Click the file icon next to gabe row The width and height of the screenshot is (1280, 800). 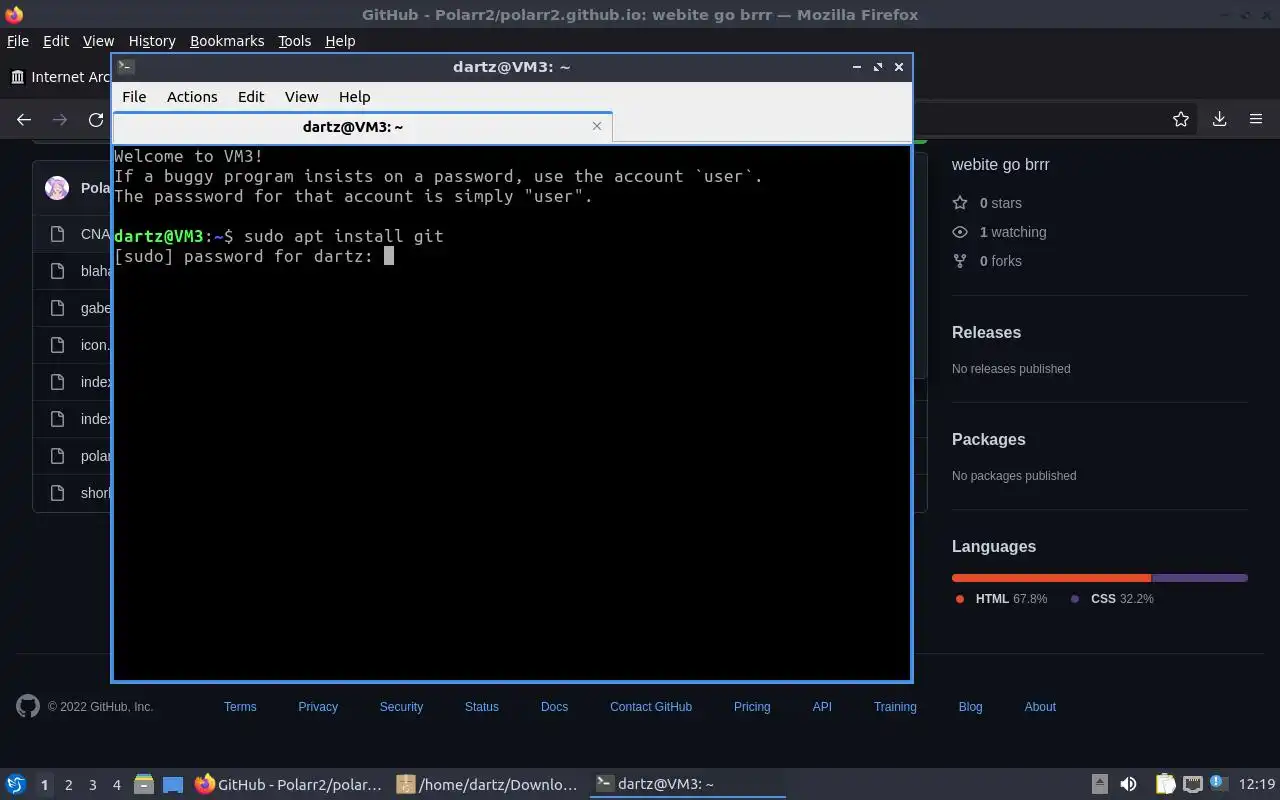(x=58, y=308)
